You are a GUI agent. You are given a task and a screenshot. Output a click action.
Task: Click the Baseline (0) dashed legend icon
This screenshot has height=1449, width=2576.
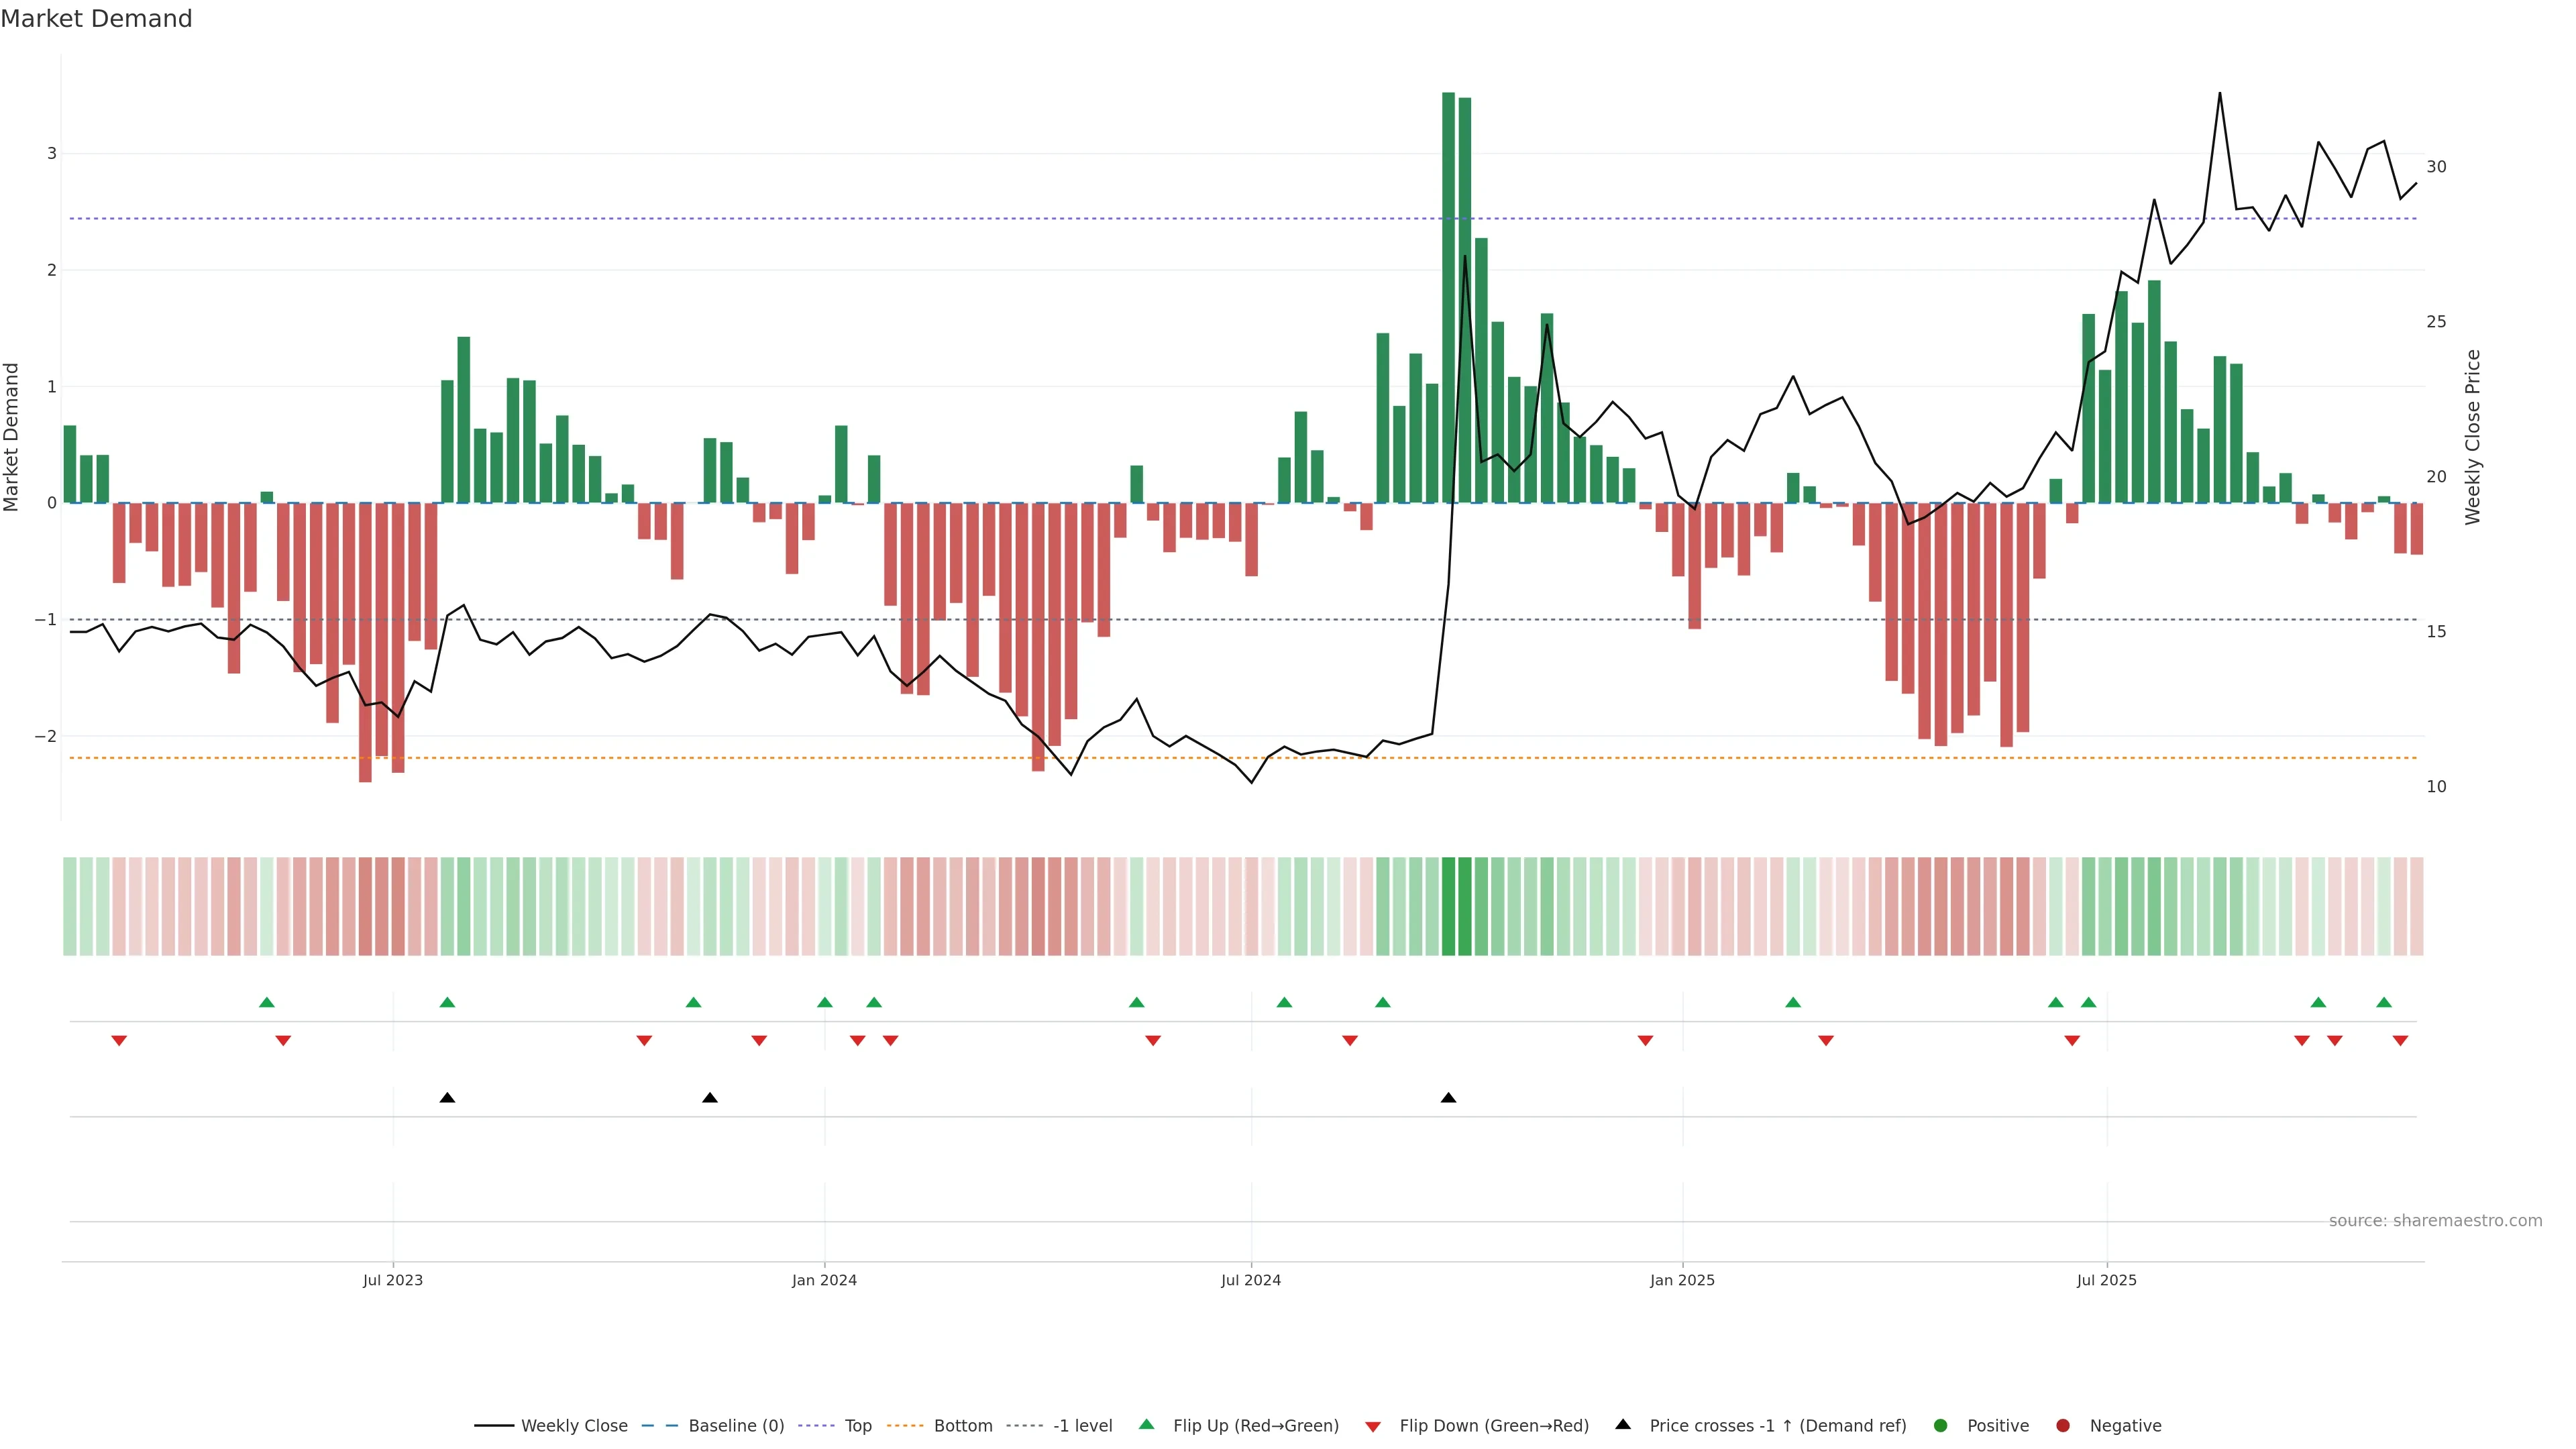click(659, 1426)
